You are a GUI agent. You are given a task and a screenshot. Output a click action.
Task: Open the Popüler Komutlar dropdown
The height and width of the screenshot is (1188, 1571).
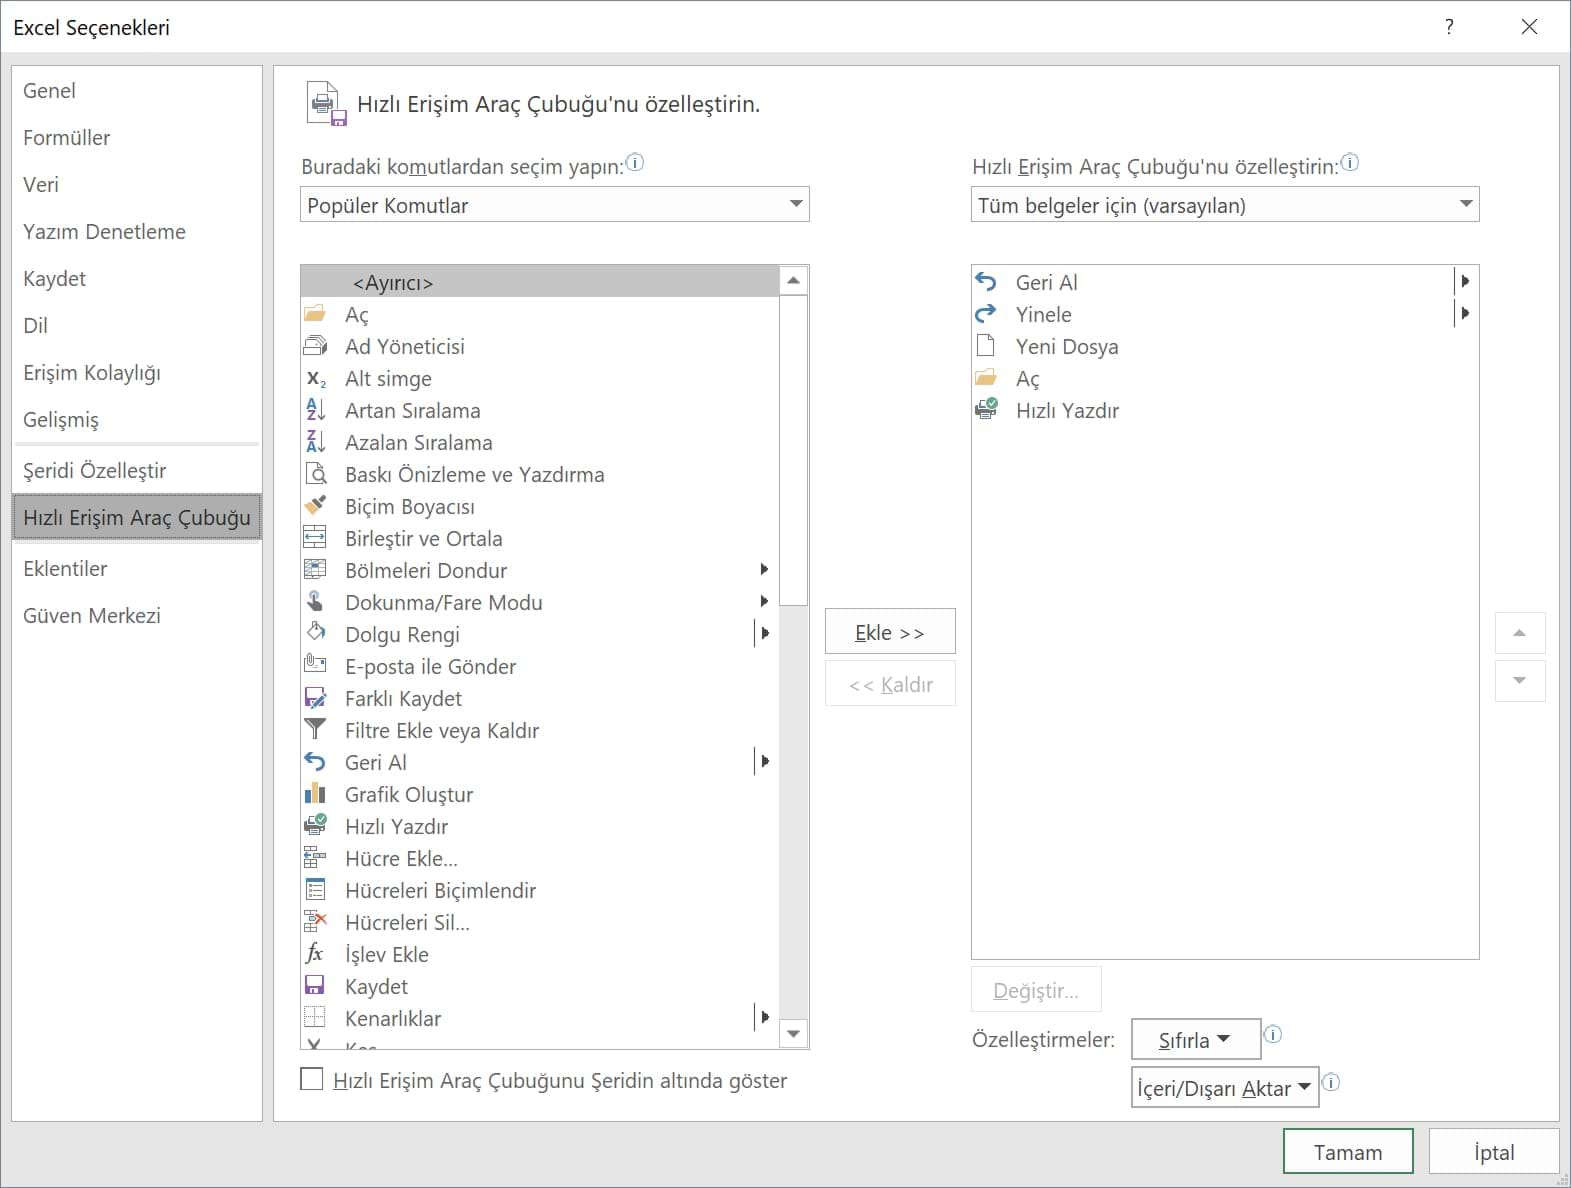[554, 205]
